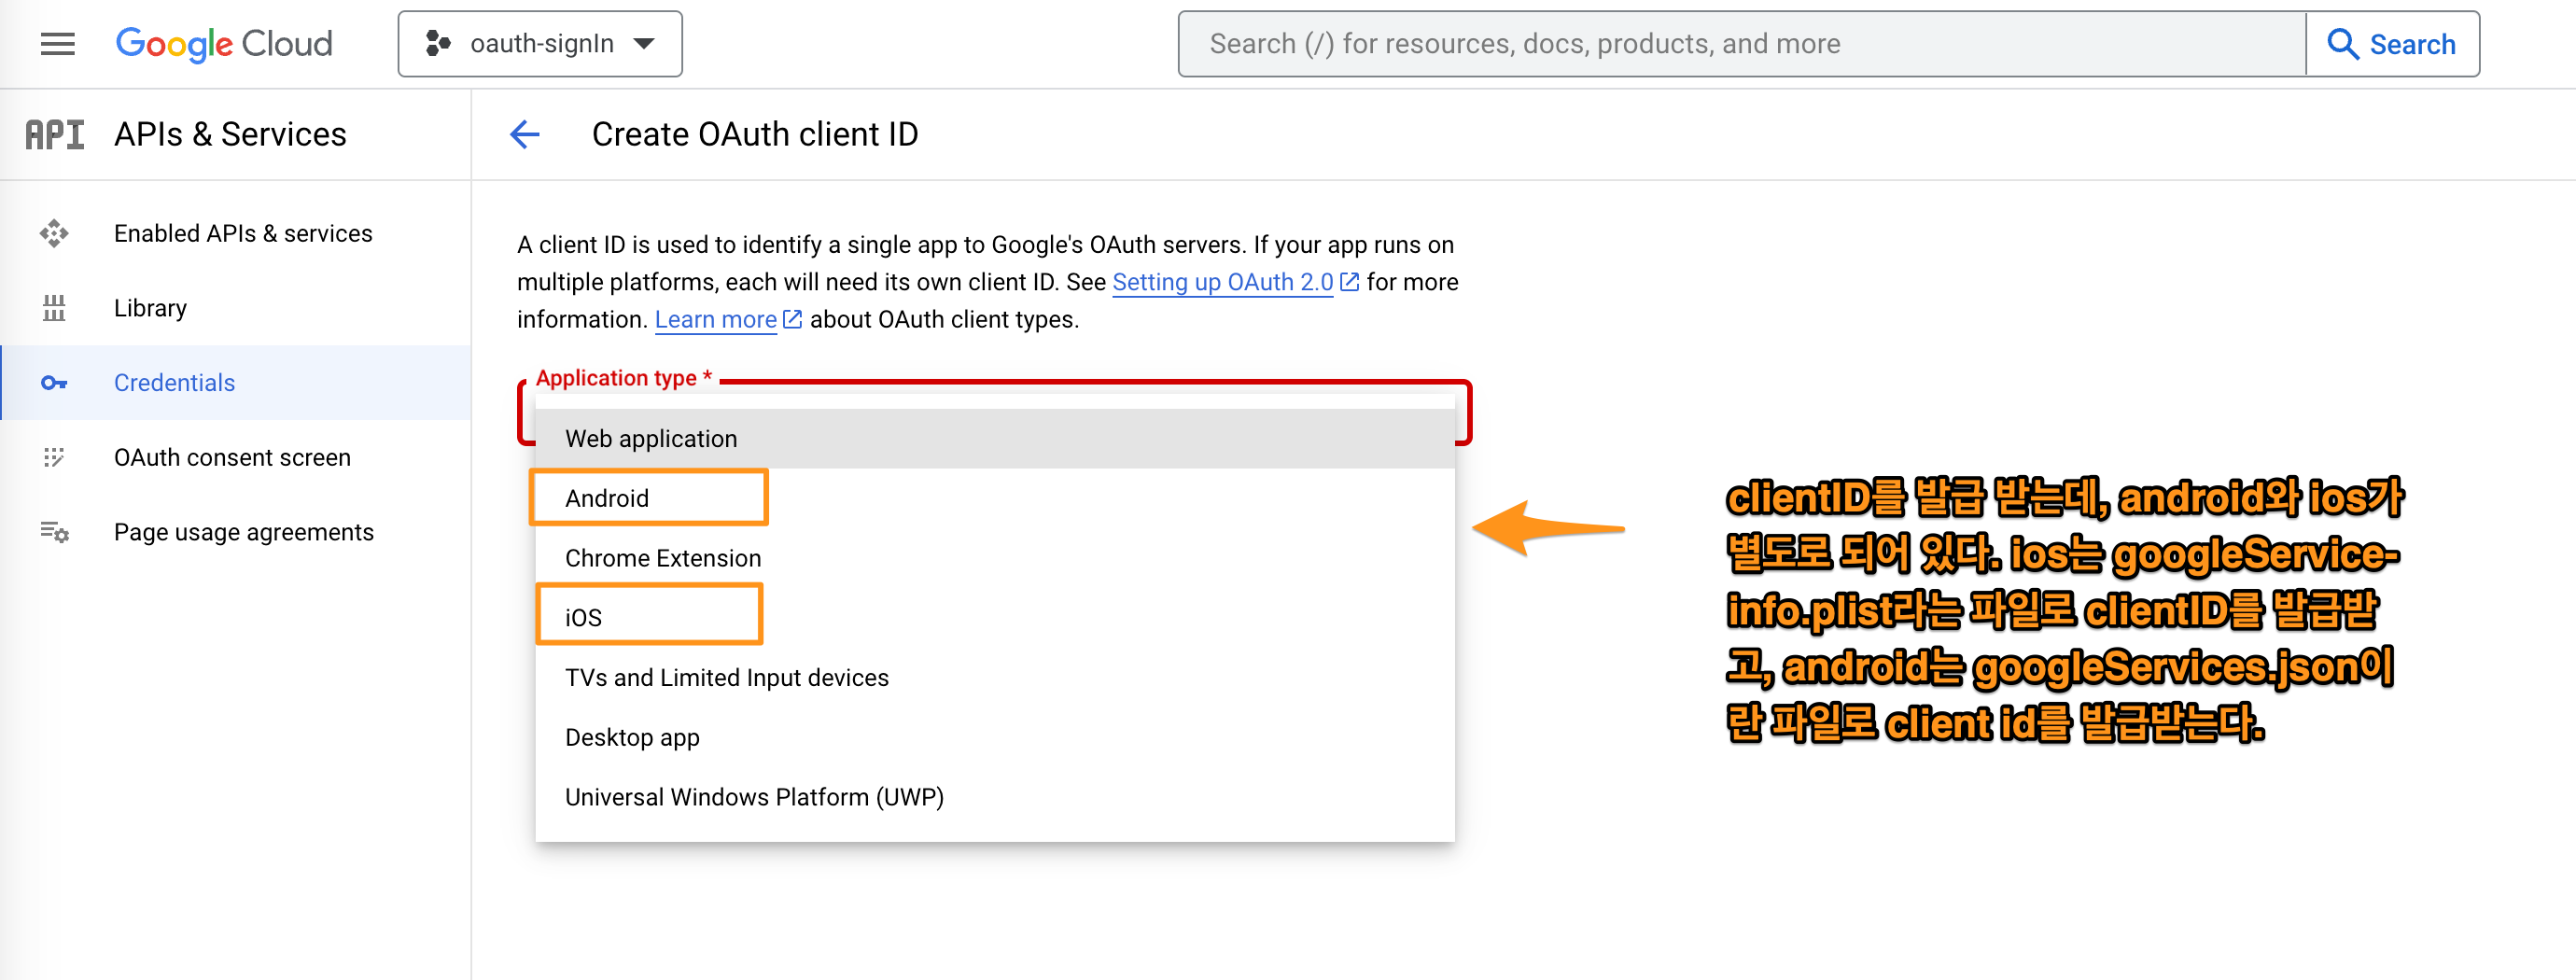Click the Google Cloud logo

pyautogui.click(x=224, y=44)
